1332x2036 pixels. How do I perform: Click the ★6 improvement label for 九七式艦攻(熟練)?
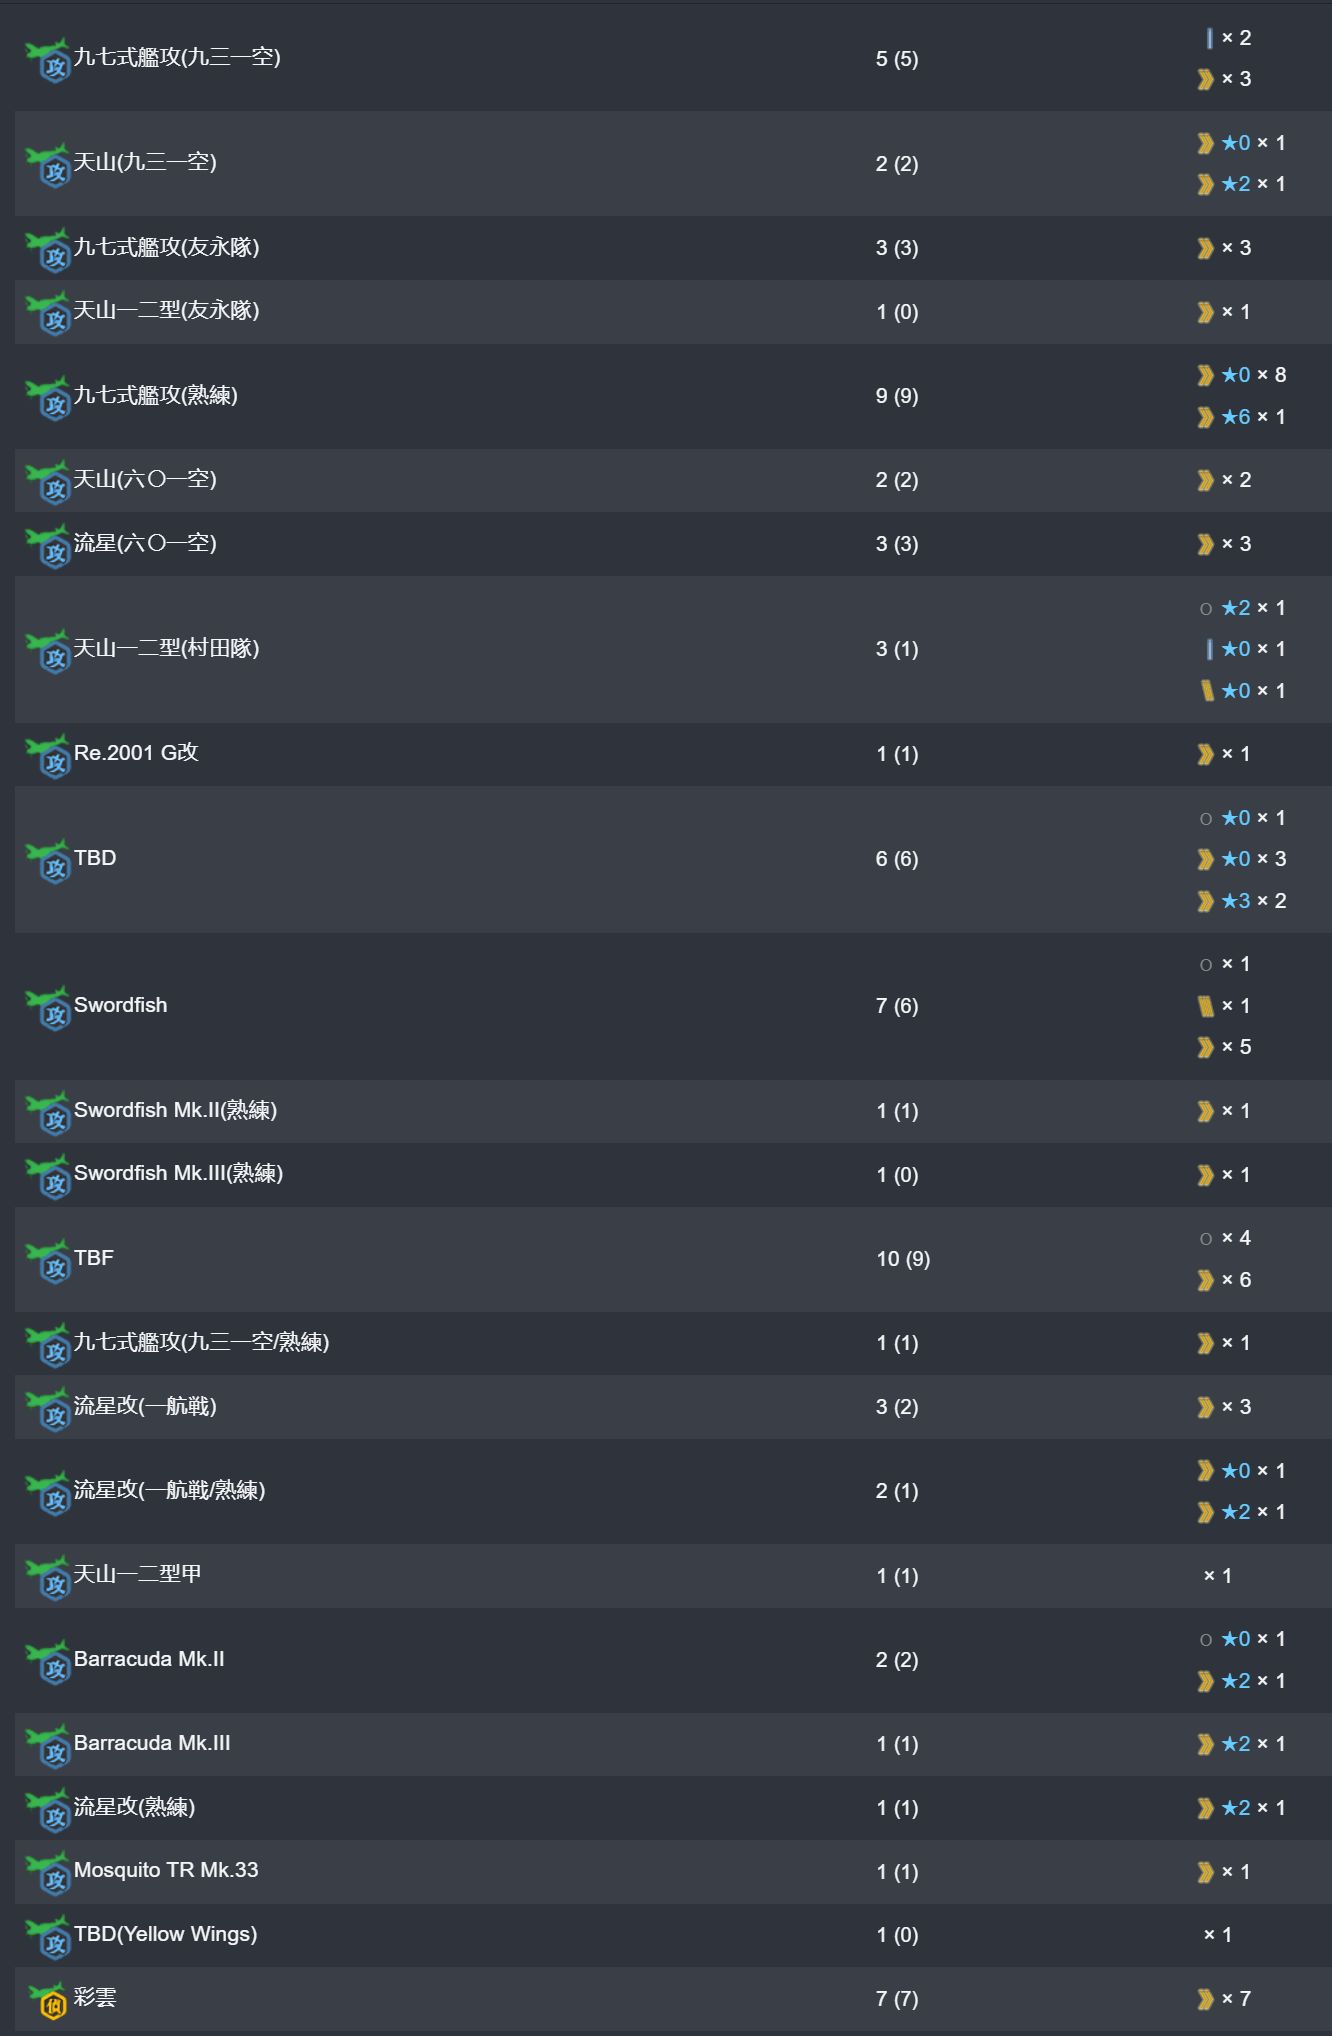point(1236,417)
